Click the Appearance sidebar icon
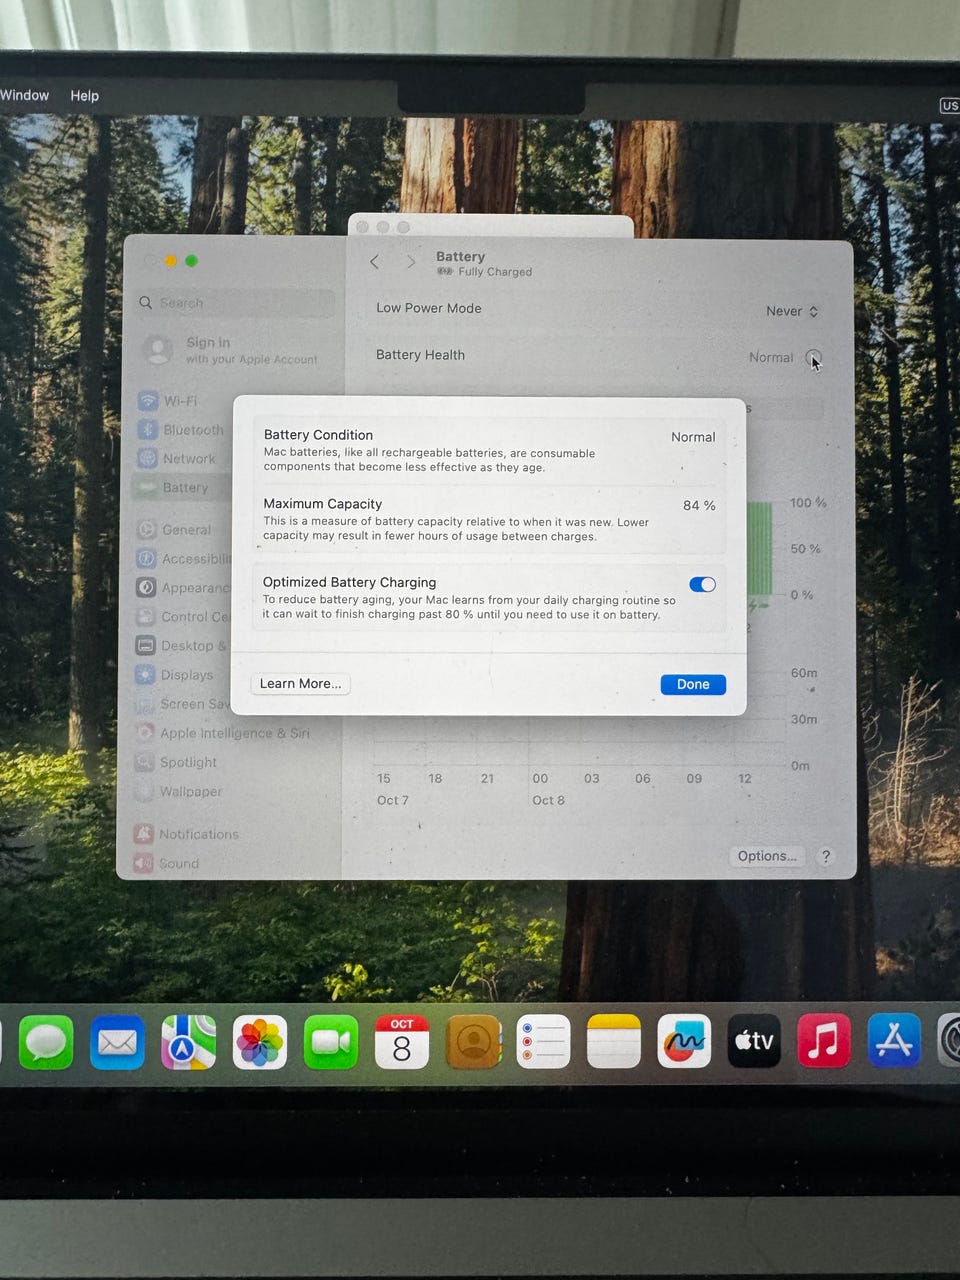The height and width of the screenshot is (1280, 960). click(x=146, y=588)
